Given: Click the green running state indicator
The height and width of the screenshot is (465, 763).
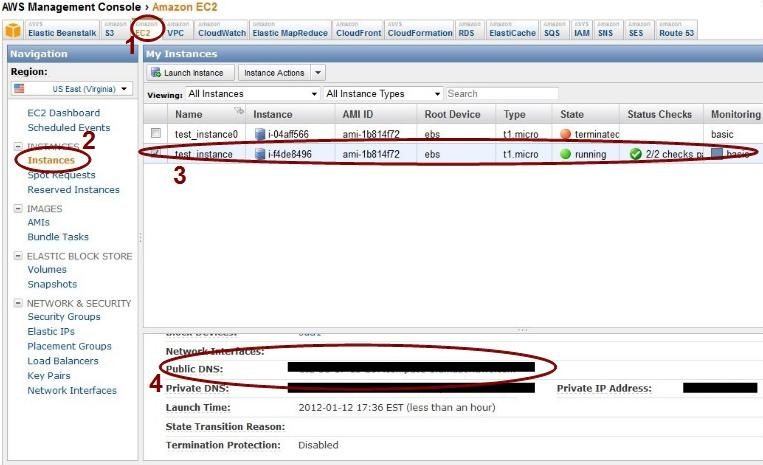Looking at the screenshot, I should click(x=565, y=154).
